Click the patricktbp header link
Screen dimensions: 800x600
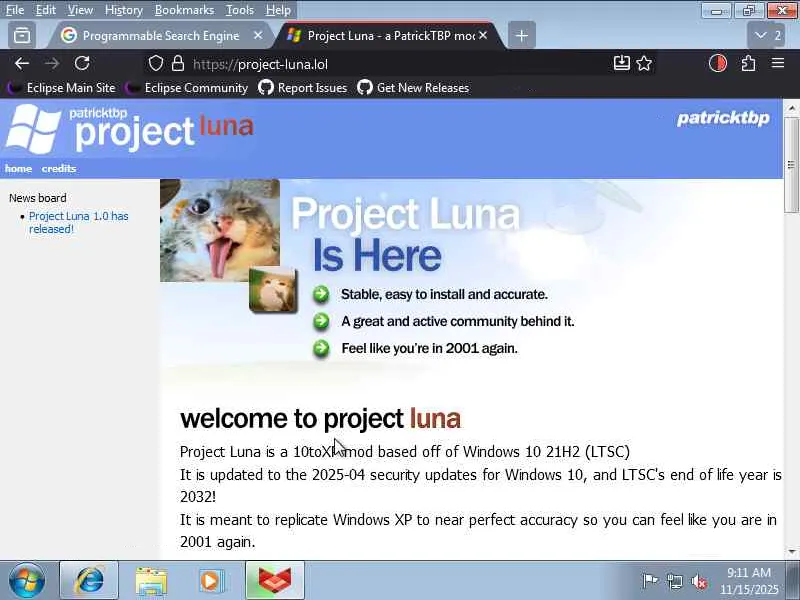(x=723, y=118)
